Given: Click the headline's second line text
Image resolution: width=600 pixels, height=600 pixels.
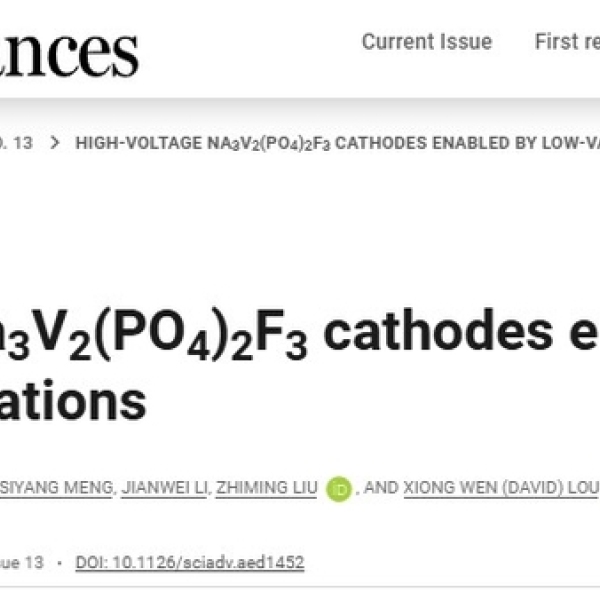Looking at the screenshot, I should [75, 402].
